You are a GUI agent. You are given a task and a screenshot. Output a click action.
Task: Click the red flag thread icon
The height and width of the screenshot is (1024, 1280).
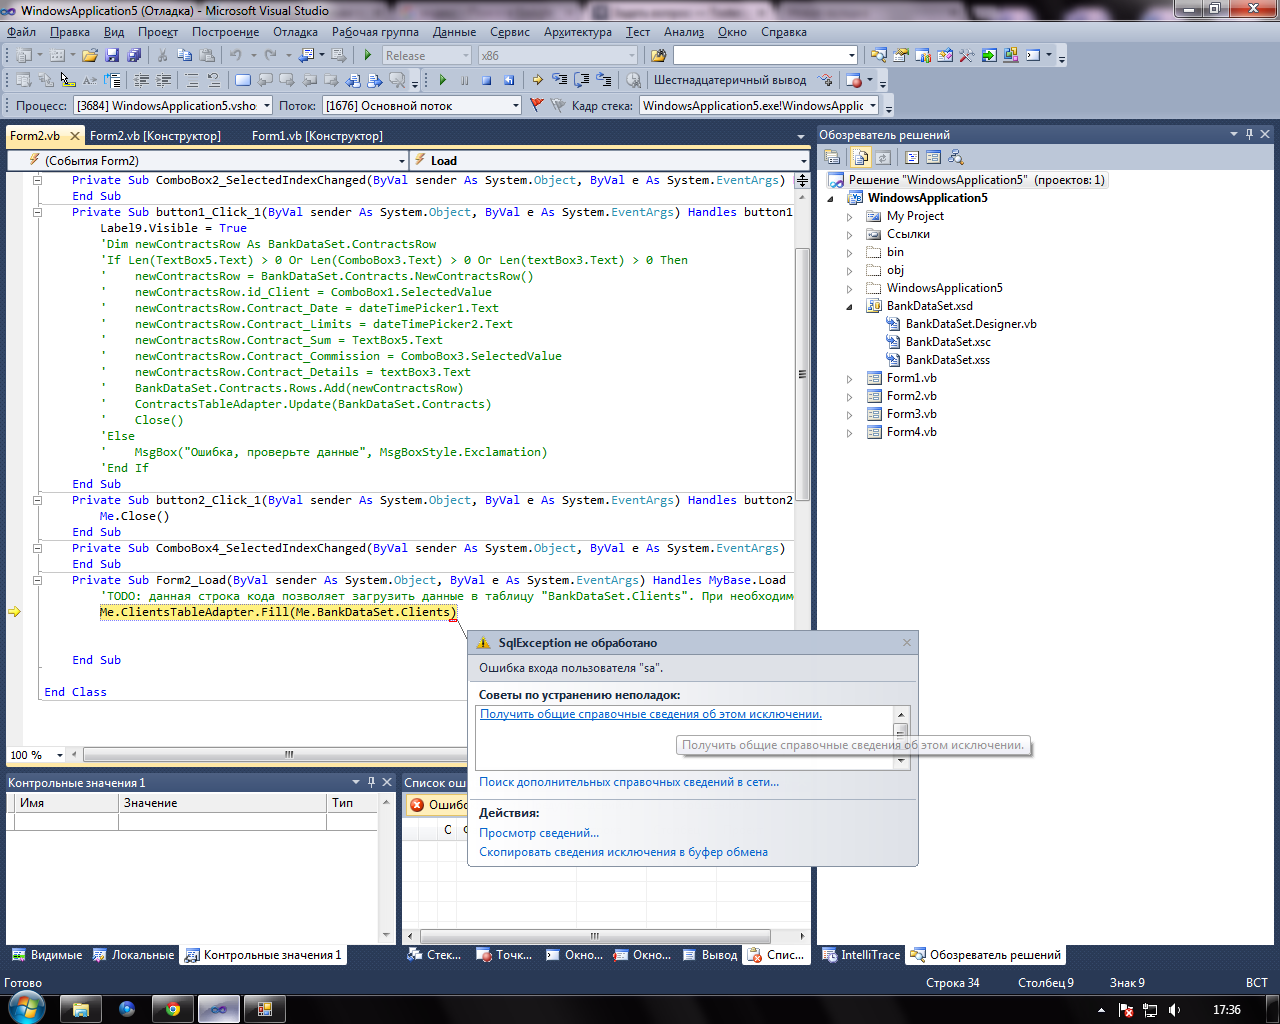pyautogui.click(x=536, y=105)
